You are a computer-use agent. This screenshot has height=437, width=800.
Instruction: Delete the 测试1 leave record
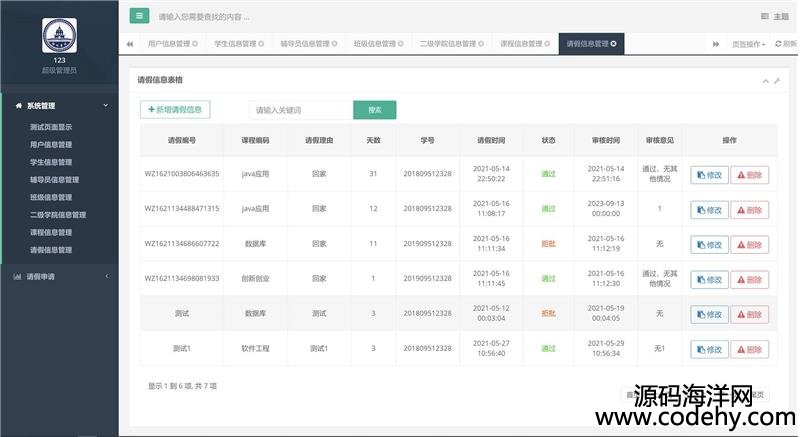click(750, 349)
